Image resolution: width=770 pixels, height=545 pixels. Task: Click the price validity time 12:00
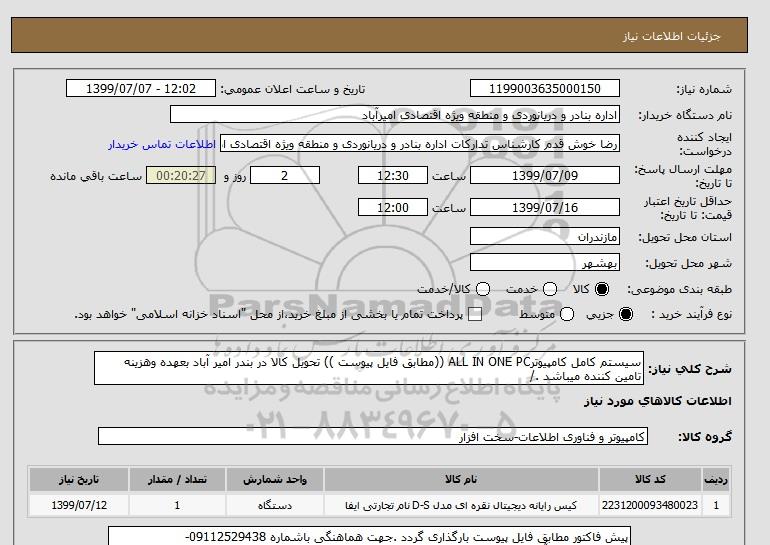(x=393, y=207)
